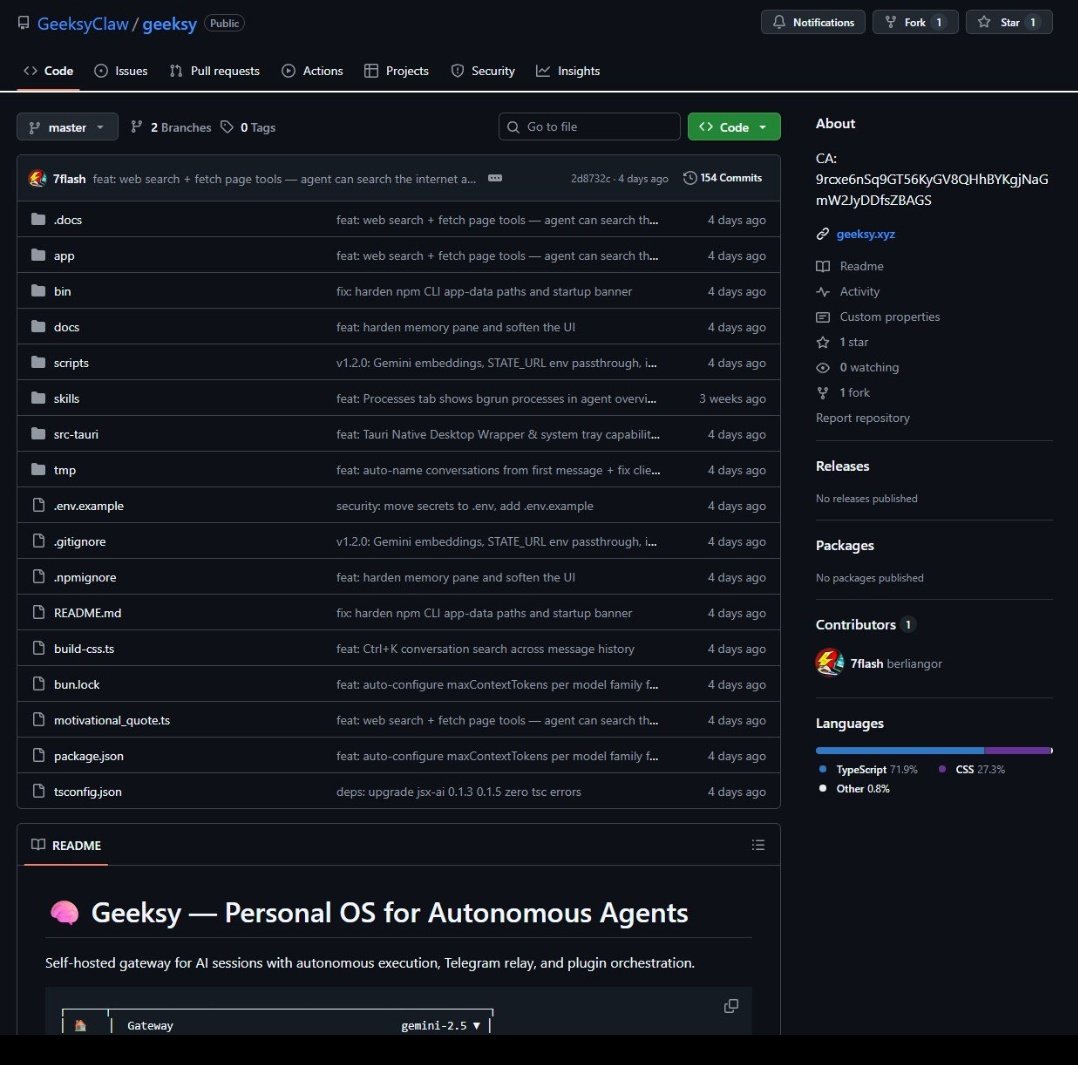Select the Code tab
Image resolution: width=1078 pixels, height=1065 pixels.
48,71
